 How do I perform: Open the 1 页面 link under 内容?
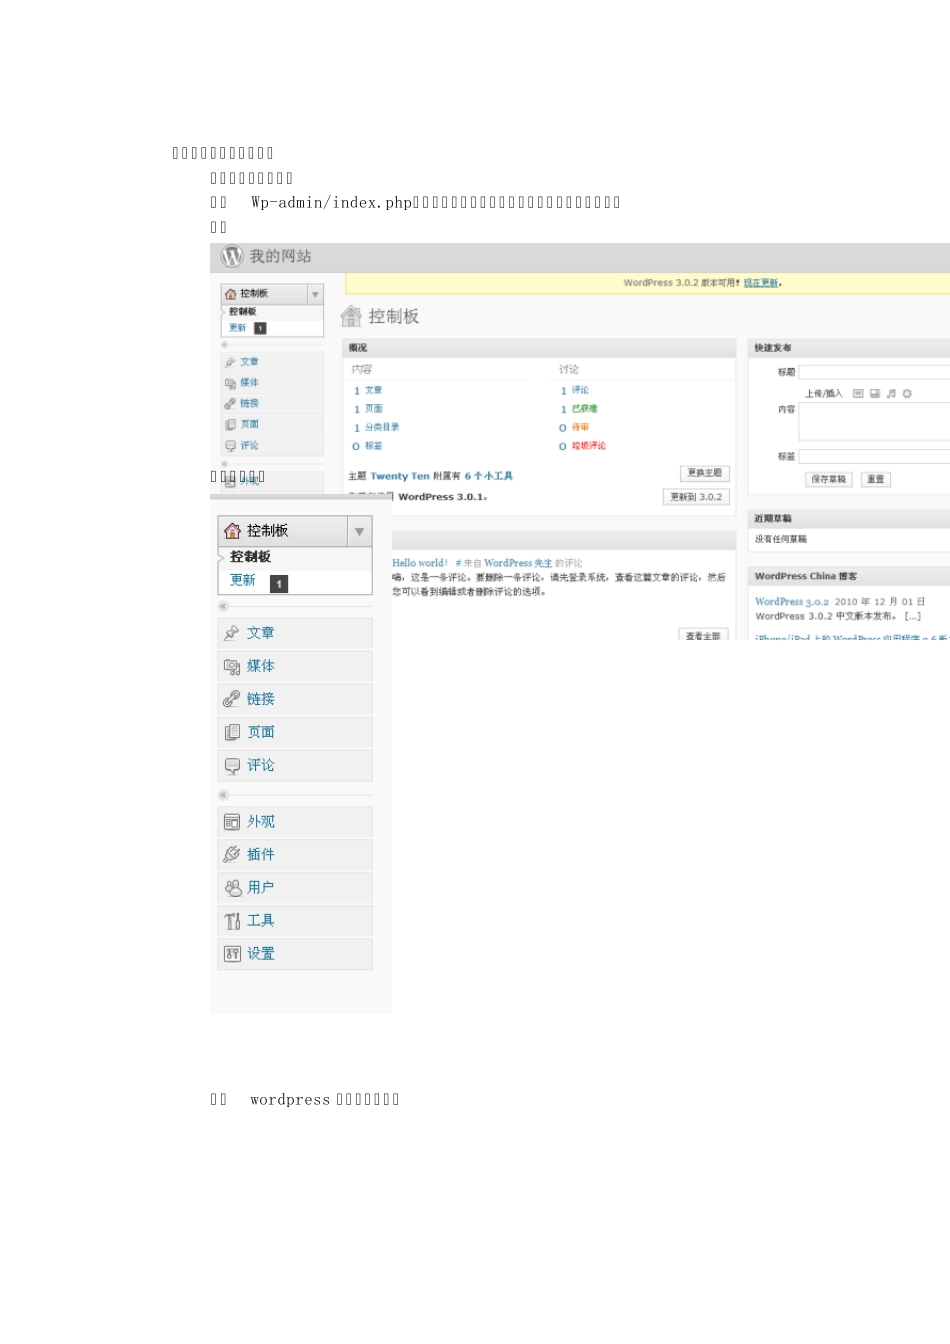point(368,409)
